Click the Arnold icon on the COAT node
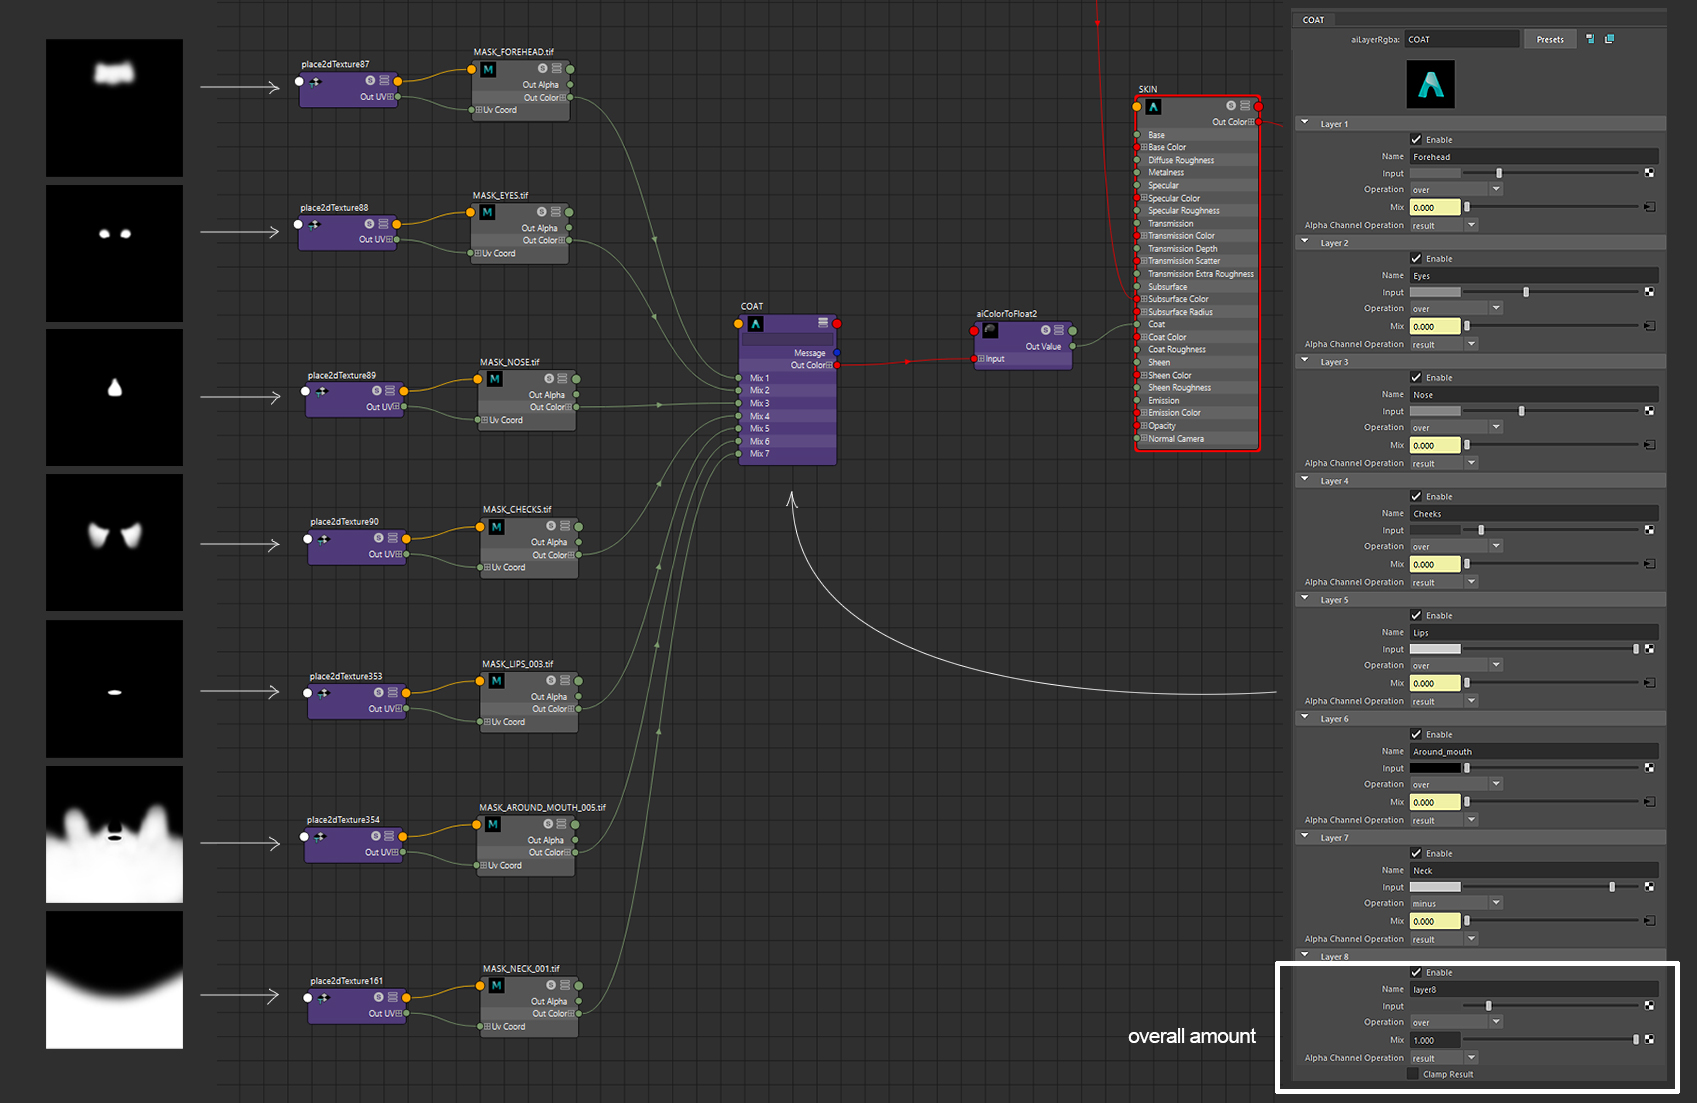1697x1103 pixels. [x=756, y=324]
